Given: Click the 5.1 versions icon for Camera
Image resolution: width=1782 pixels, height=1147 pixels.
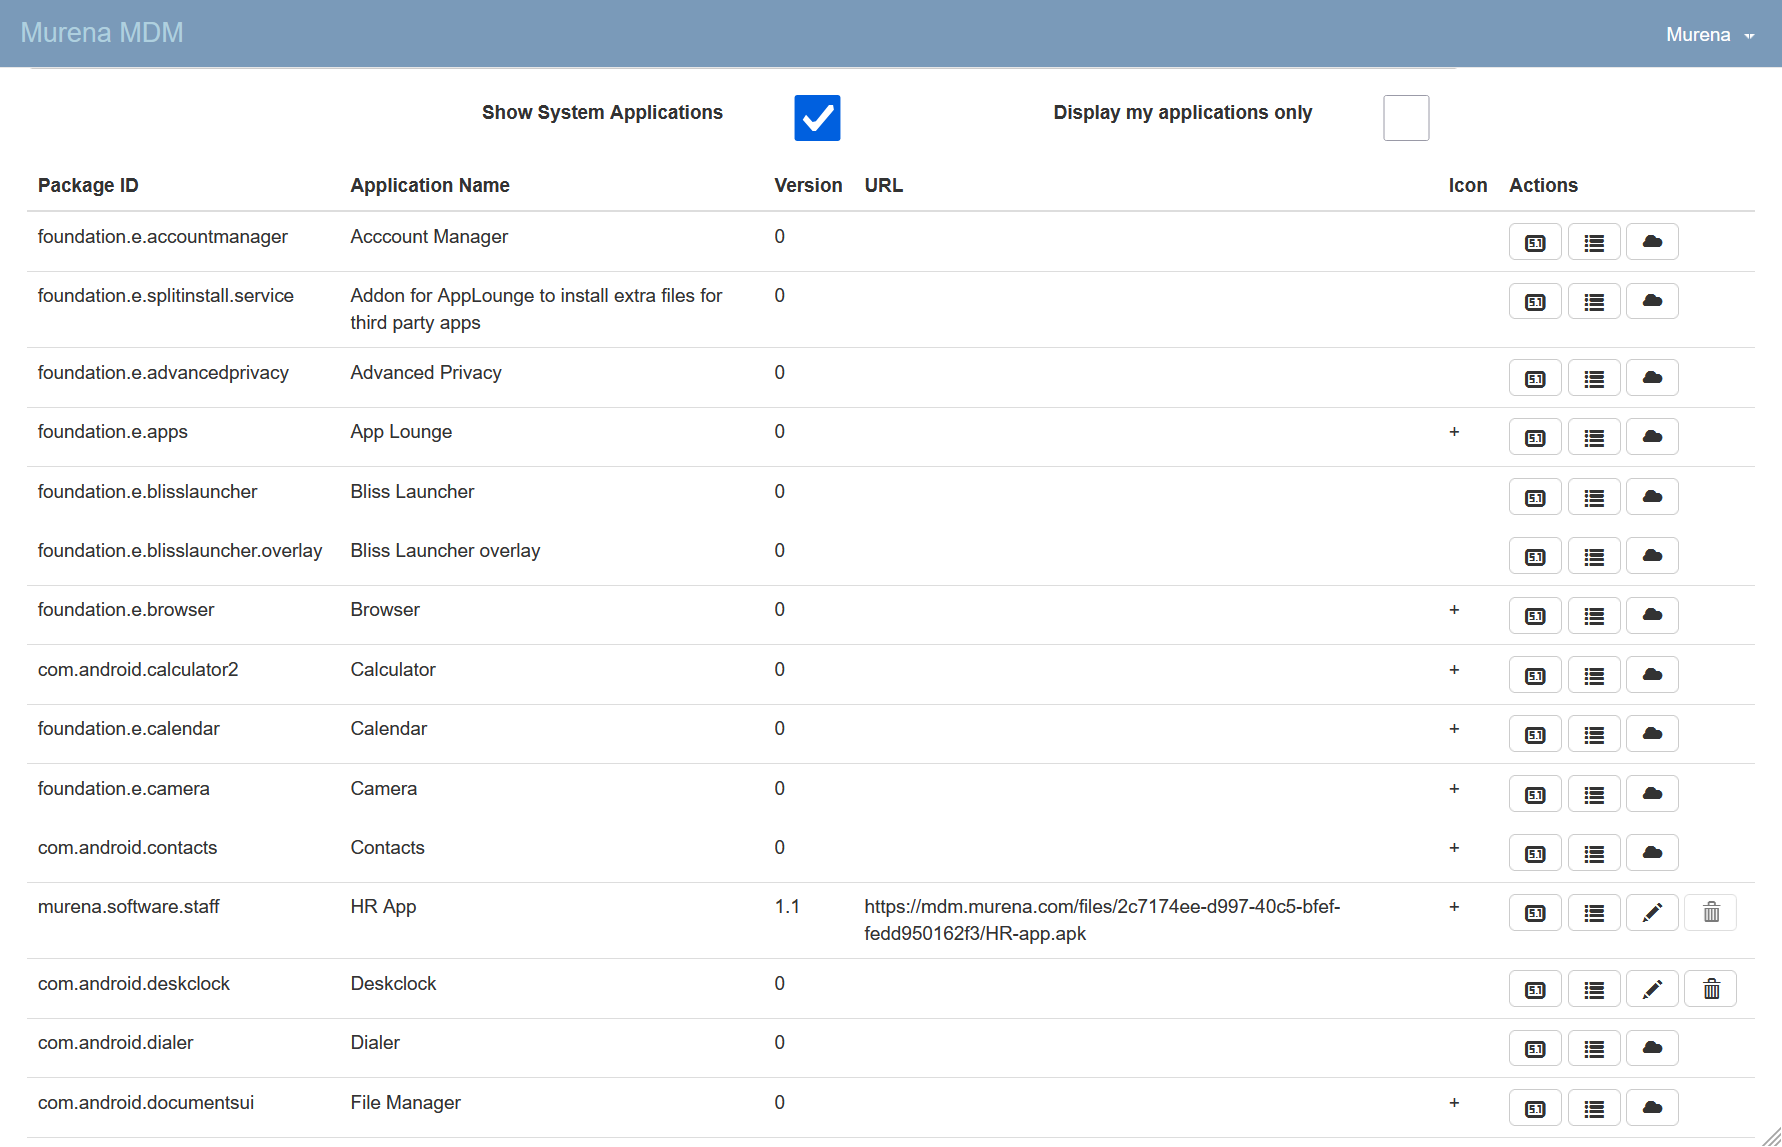Looking at the screenshot, I should (x=1535, y=795).
